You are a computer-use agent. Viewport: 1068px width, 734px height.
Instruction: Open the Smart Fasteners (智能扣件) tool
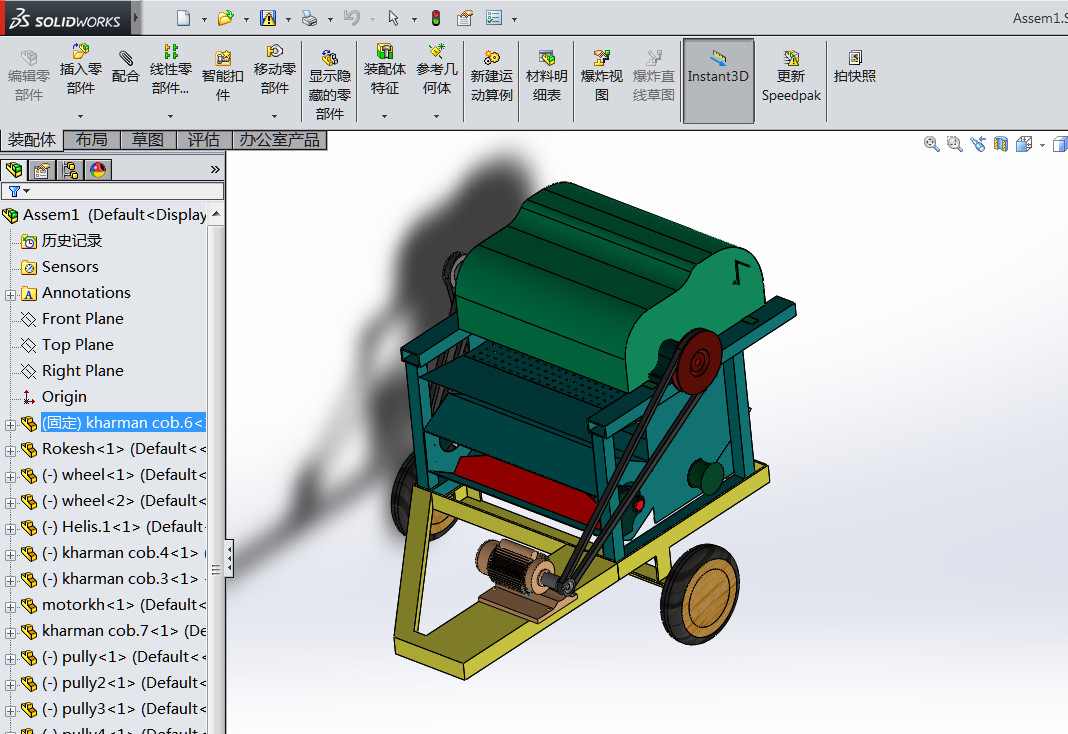(x=223, y=76)
